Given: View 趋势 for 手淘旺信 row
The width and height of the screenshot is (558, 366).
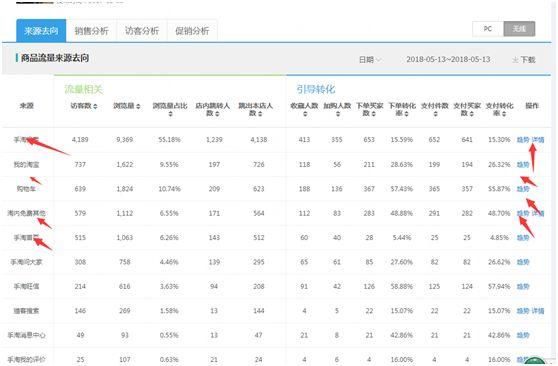Looking at the screenshot, I should pyautogui.click(x=523, y=286).
